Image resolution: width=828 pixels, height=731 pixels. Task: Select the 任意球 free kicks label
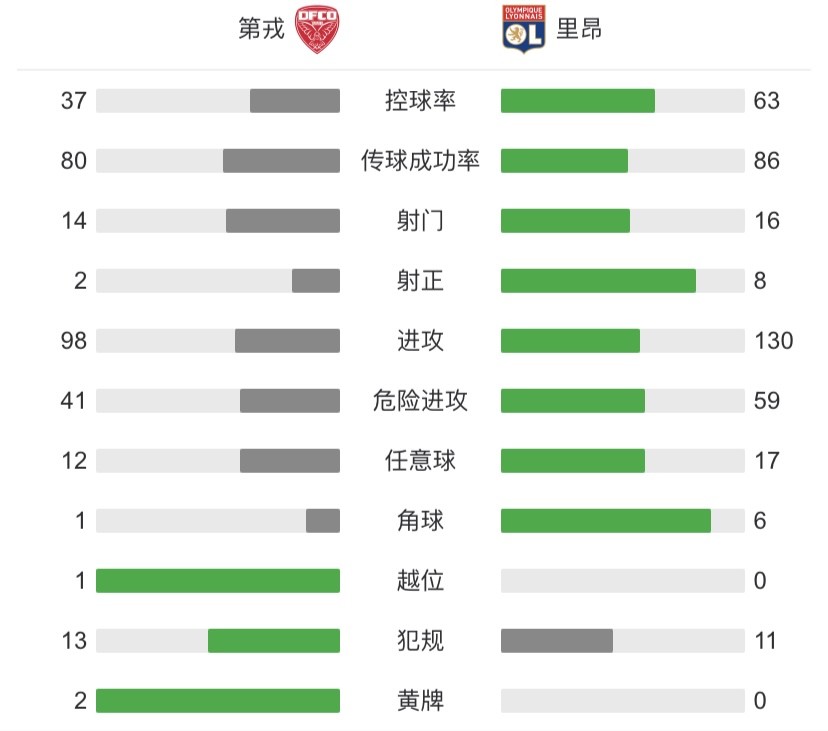tap(420, 461)
